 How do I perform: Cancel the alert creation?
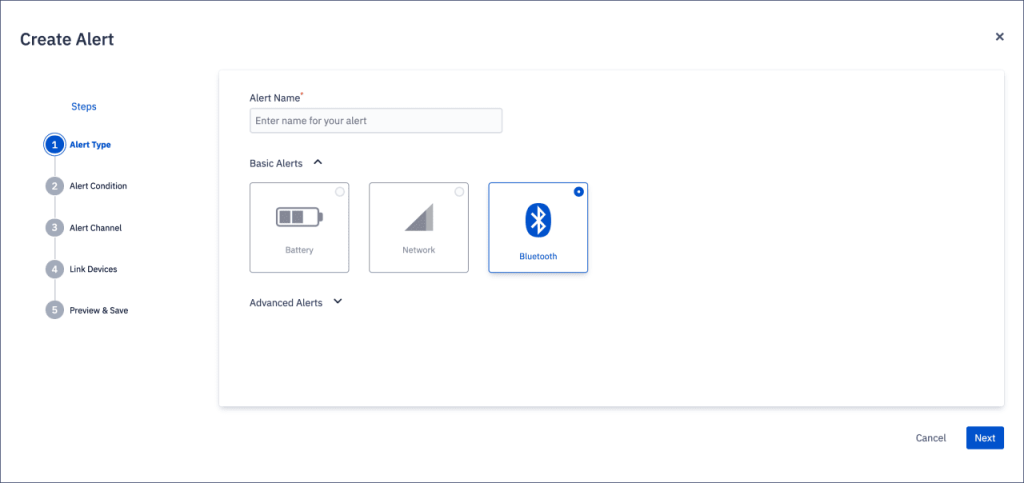click(930, 438)
